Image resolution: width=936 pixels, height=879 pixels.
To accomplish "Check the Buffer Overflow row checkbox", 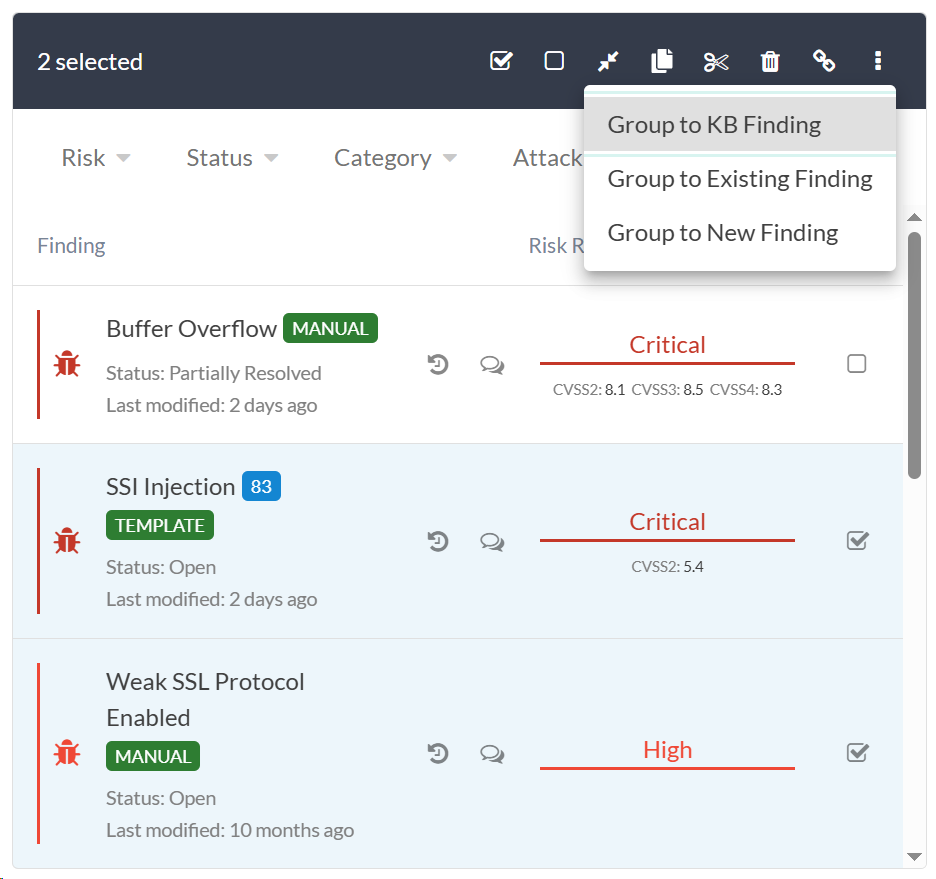I will click(856, 364).
